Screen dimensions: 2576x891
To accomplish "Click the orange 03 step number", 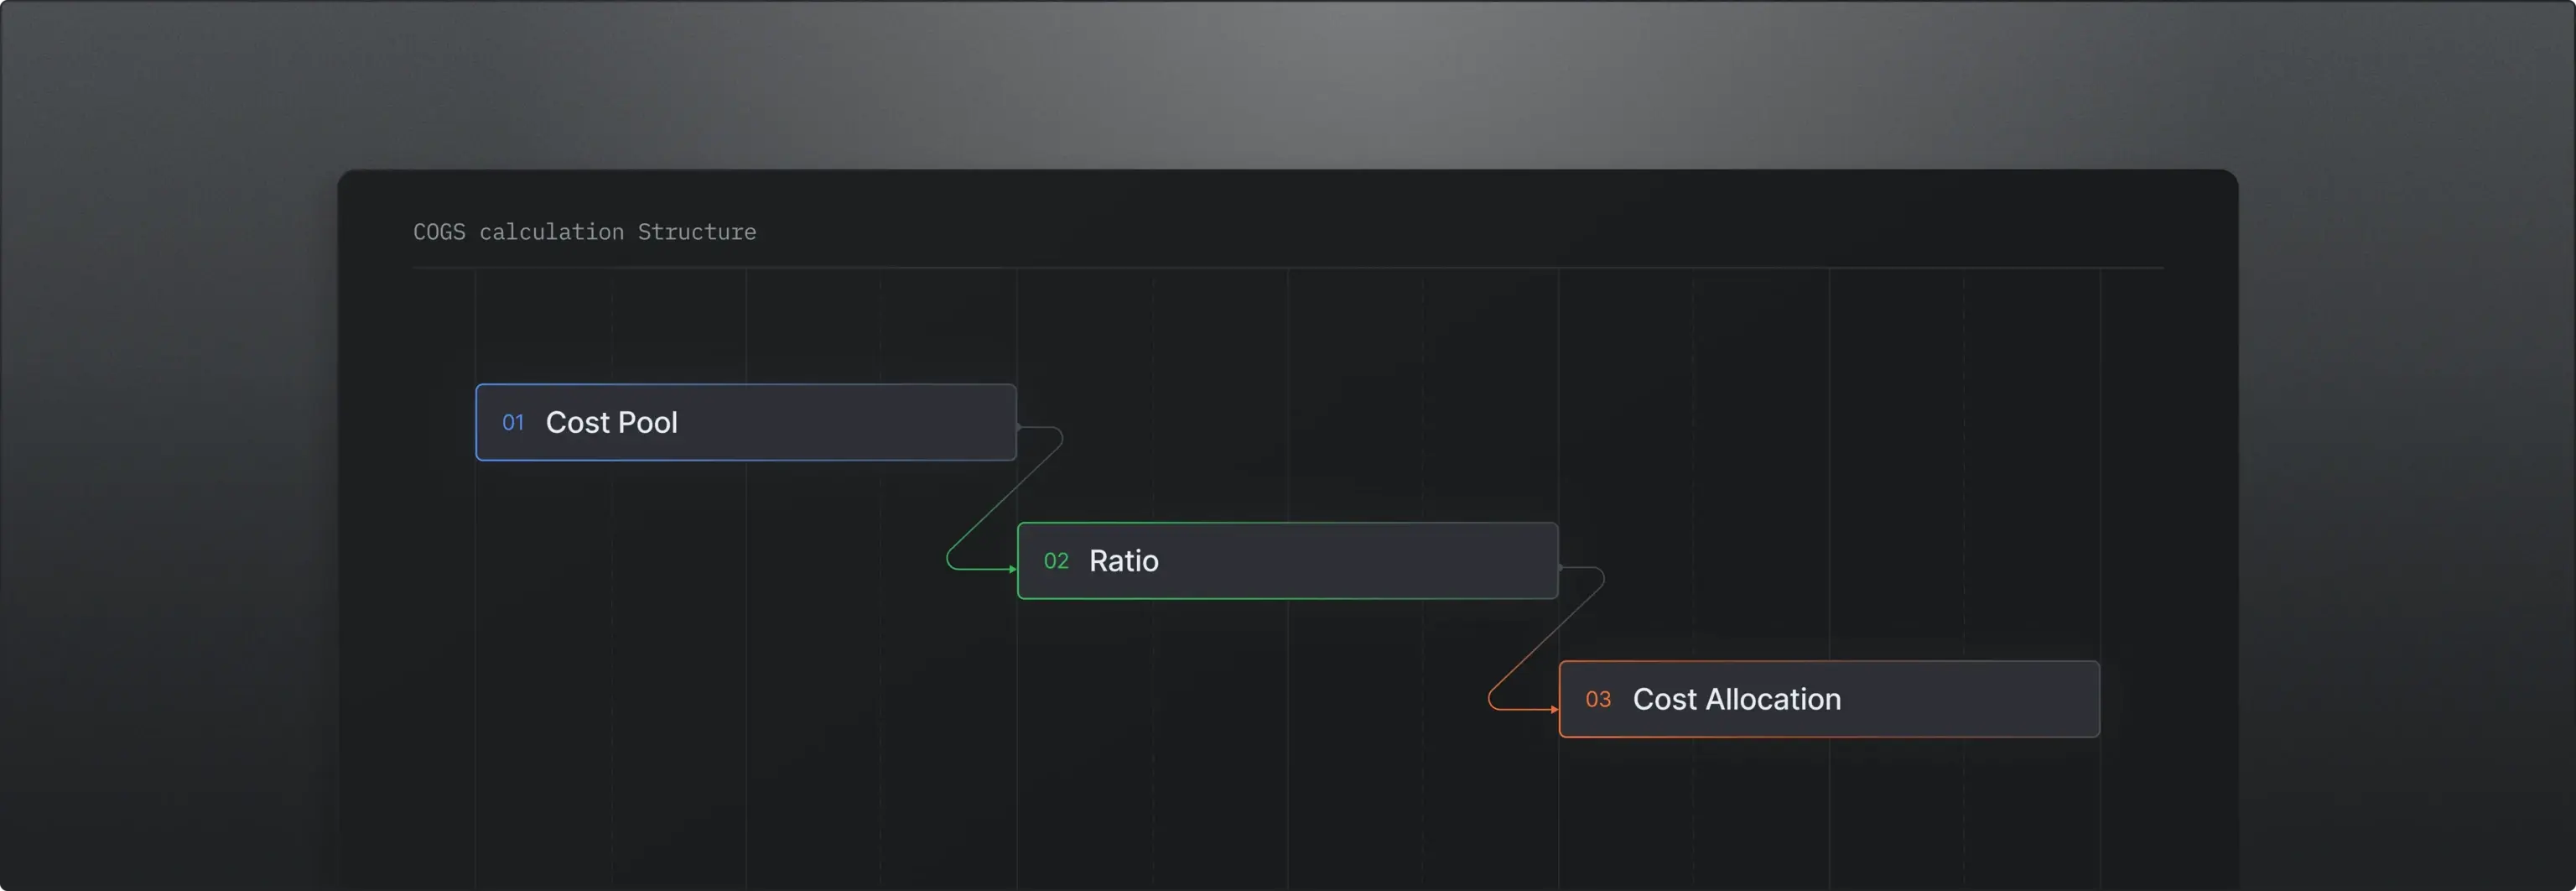I will coord(1598,700).
